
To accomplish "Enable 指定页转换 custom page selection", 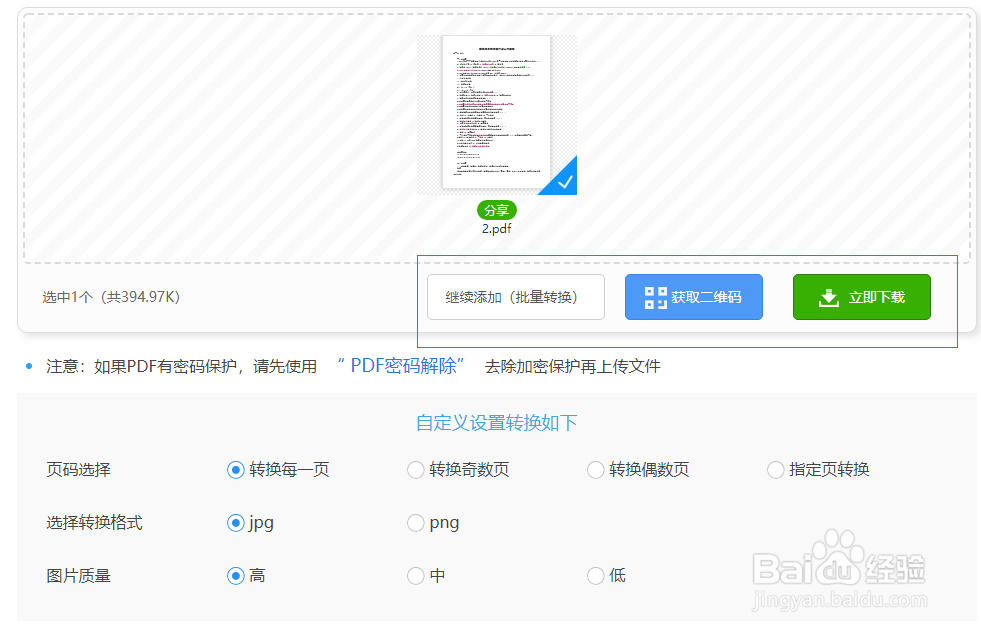I will 776,469.
